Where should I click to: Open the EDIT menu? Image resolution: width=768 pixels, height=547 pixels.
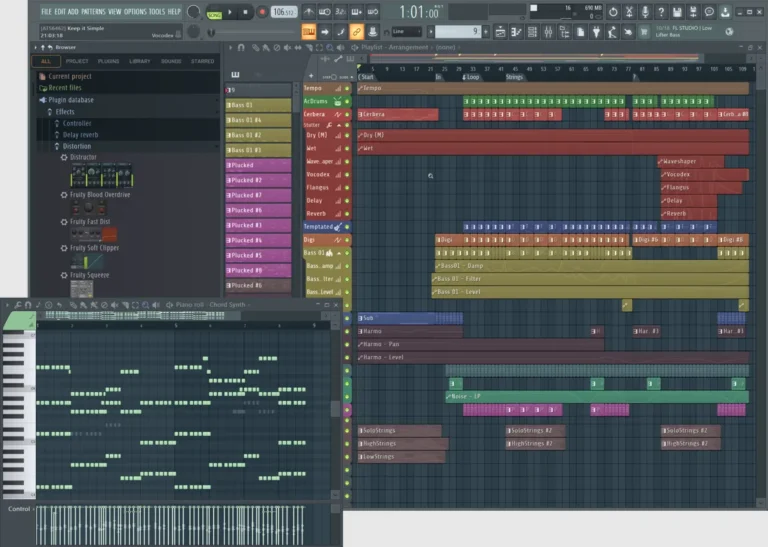60,11
